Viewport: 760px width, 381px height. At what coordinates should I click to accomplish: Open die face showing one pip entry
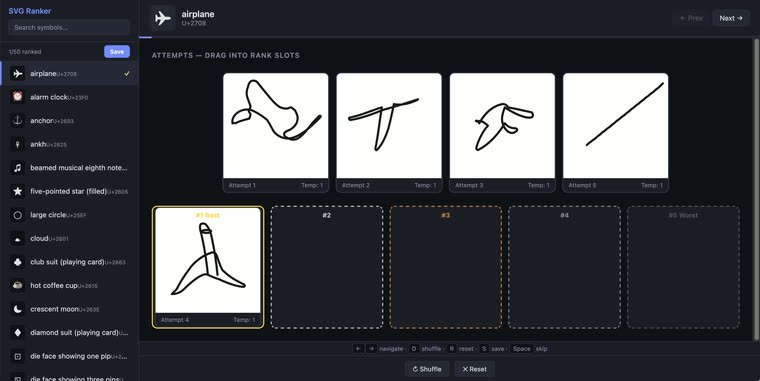69,356
